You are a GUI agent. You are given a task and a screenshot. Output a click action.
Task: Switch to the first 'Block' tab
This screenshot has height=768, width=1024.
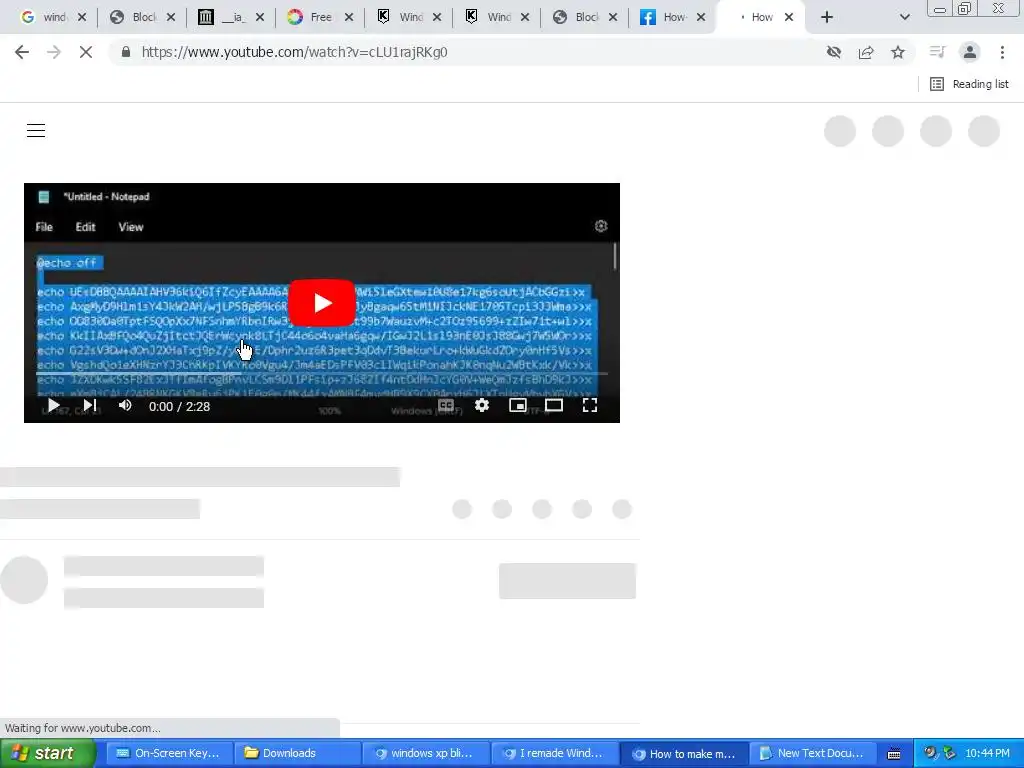coord(142,17)
